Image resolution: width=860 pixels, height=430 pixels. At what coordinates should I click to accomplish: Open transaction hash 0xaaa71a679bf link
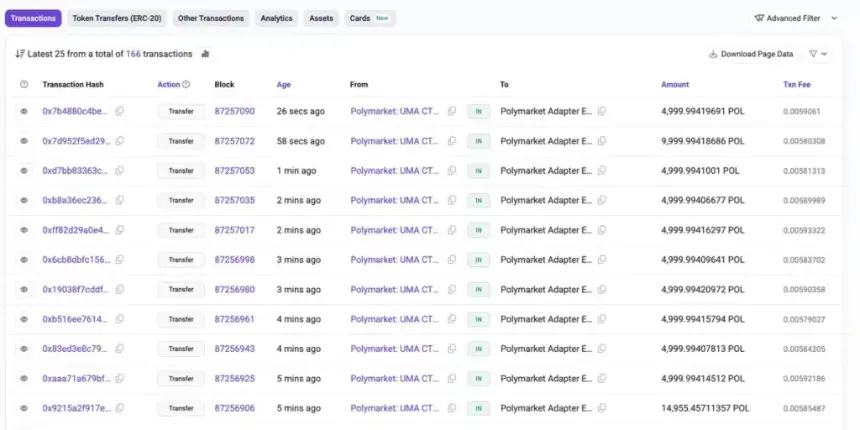77,378
